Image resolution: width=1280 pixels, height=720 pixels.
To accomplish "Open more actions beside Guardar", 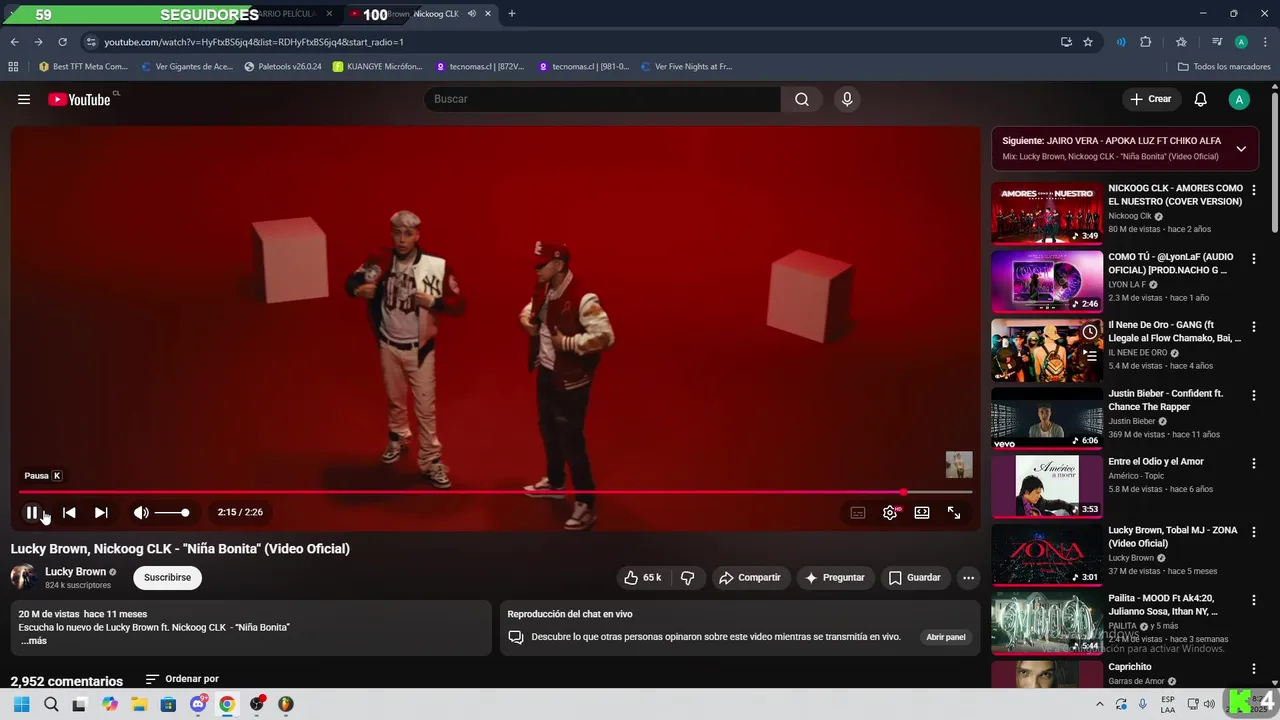I will [x=968, y=578].
